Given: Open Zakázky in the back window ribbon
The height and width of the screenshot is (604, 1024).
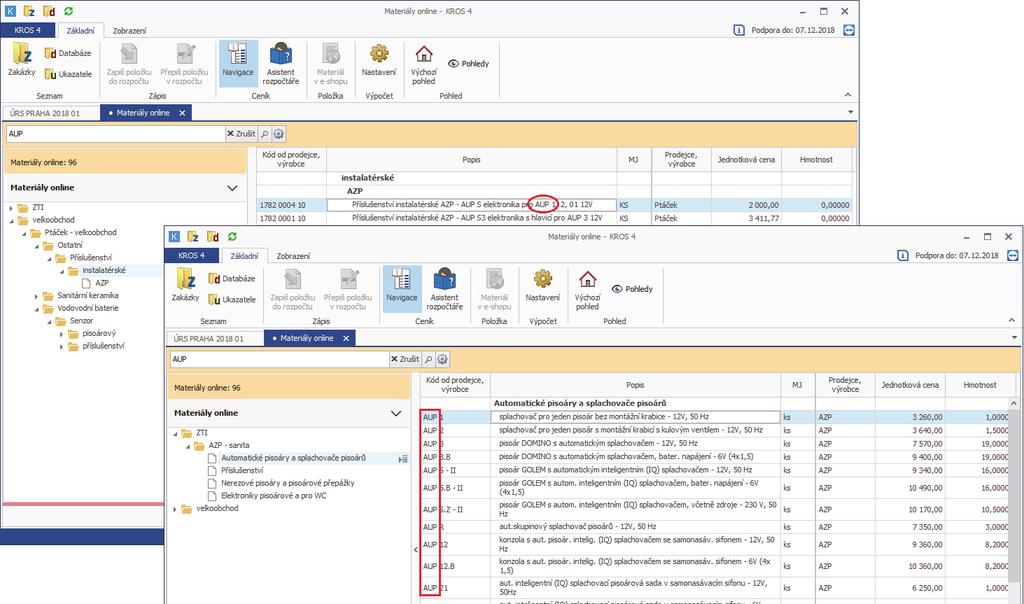Looking at the screenshot, I should point(22,60).
